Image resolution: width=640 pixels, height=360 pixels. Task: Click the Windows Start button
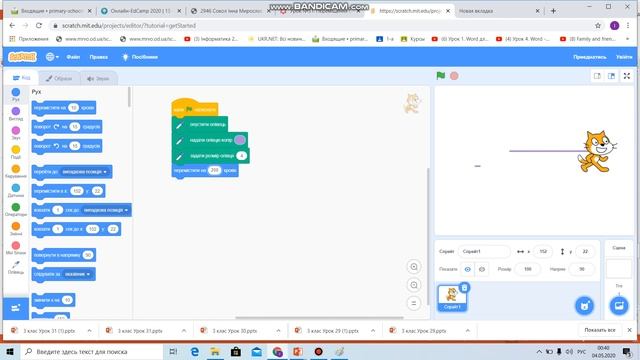click(x=10, y=351)
